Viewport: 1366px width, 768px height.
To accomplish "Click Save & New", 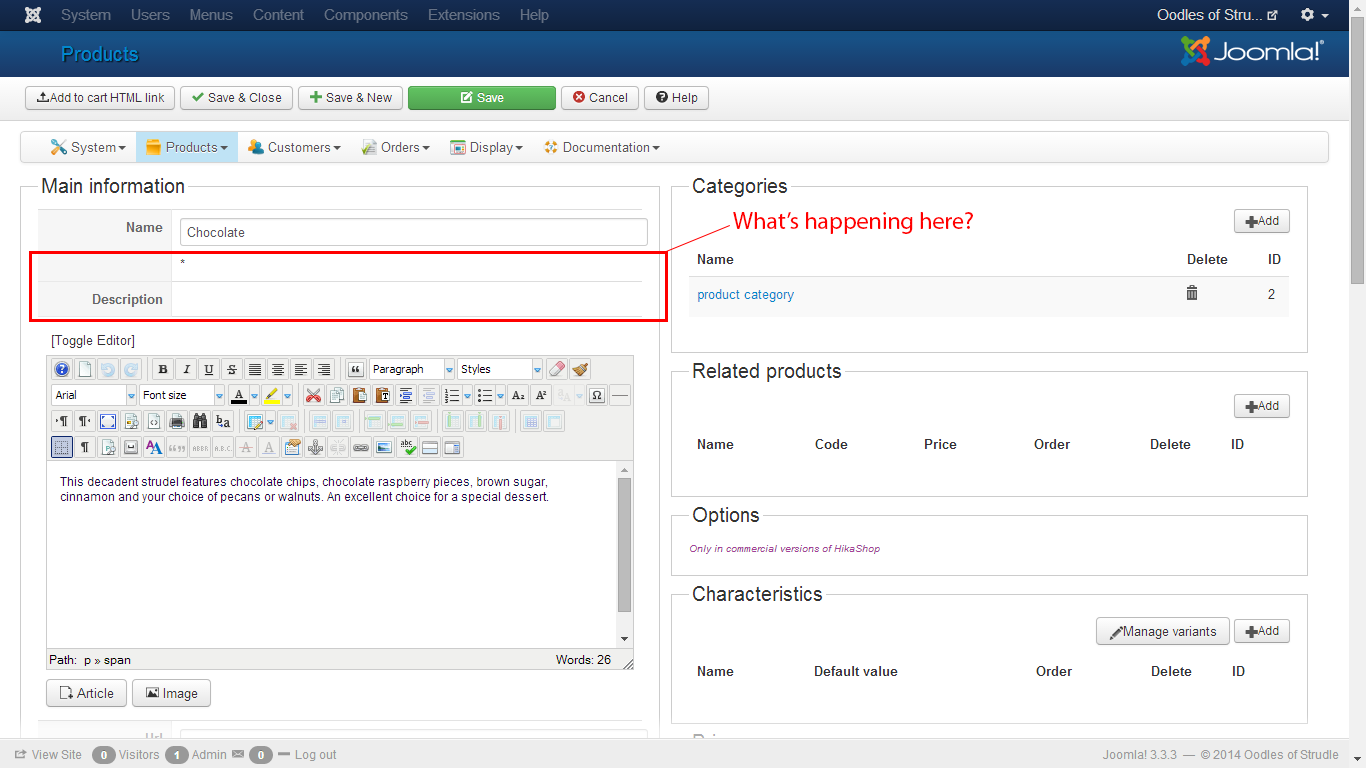I will [x=350, y=97].
